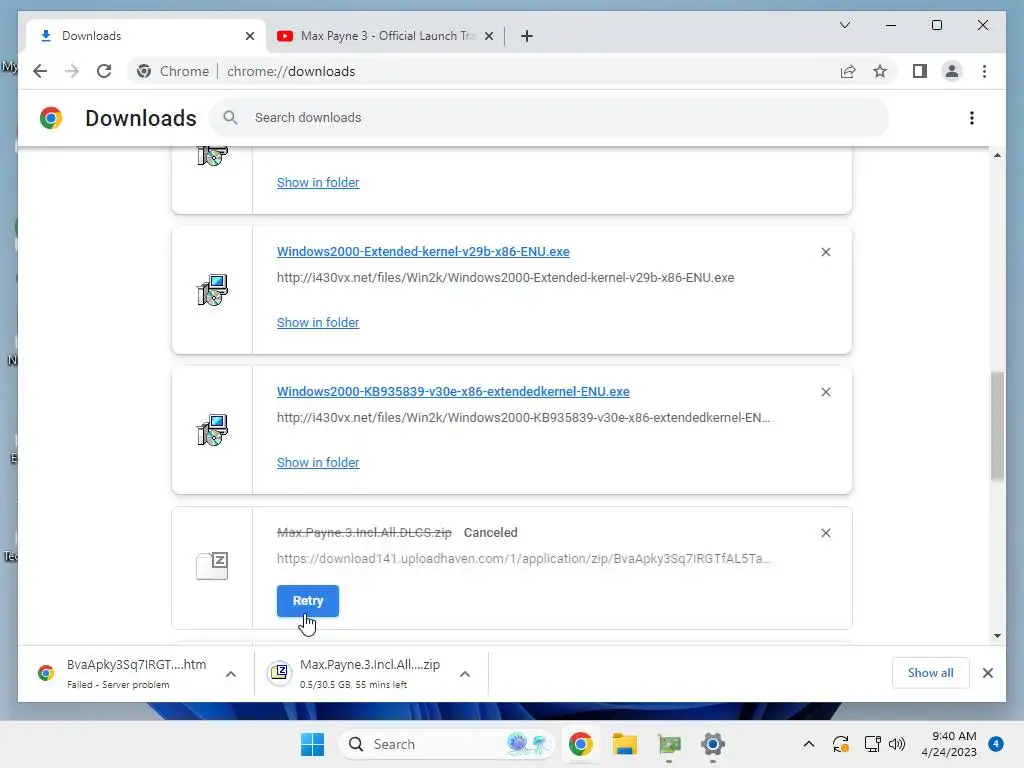The height and width of the screenshot is (768, 1024).
Task: Open the green hardware app on taskbar
Action: point(669,744)
